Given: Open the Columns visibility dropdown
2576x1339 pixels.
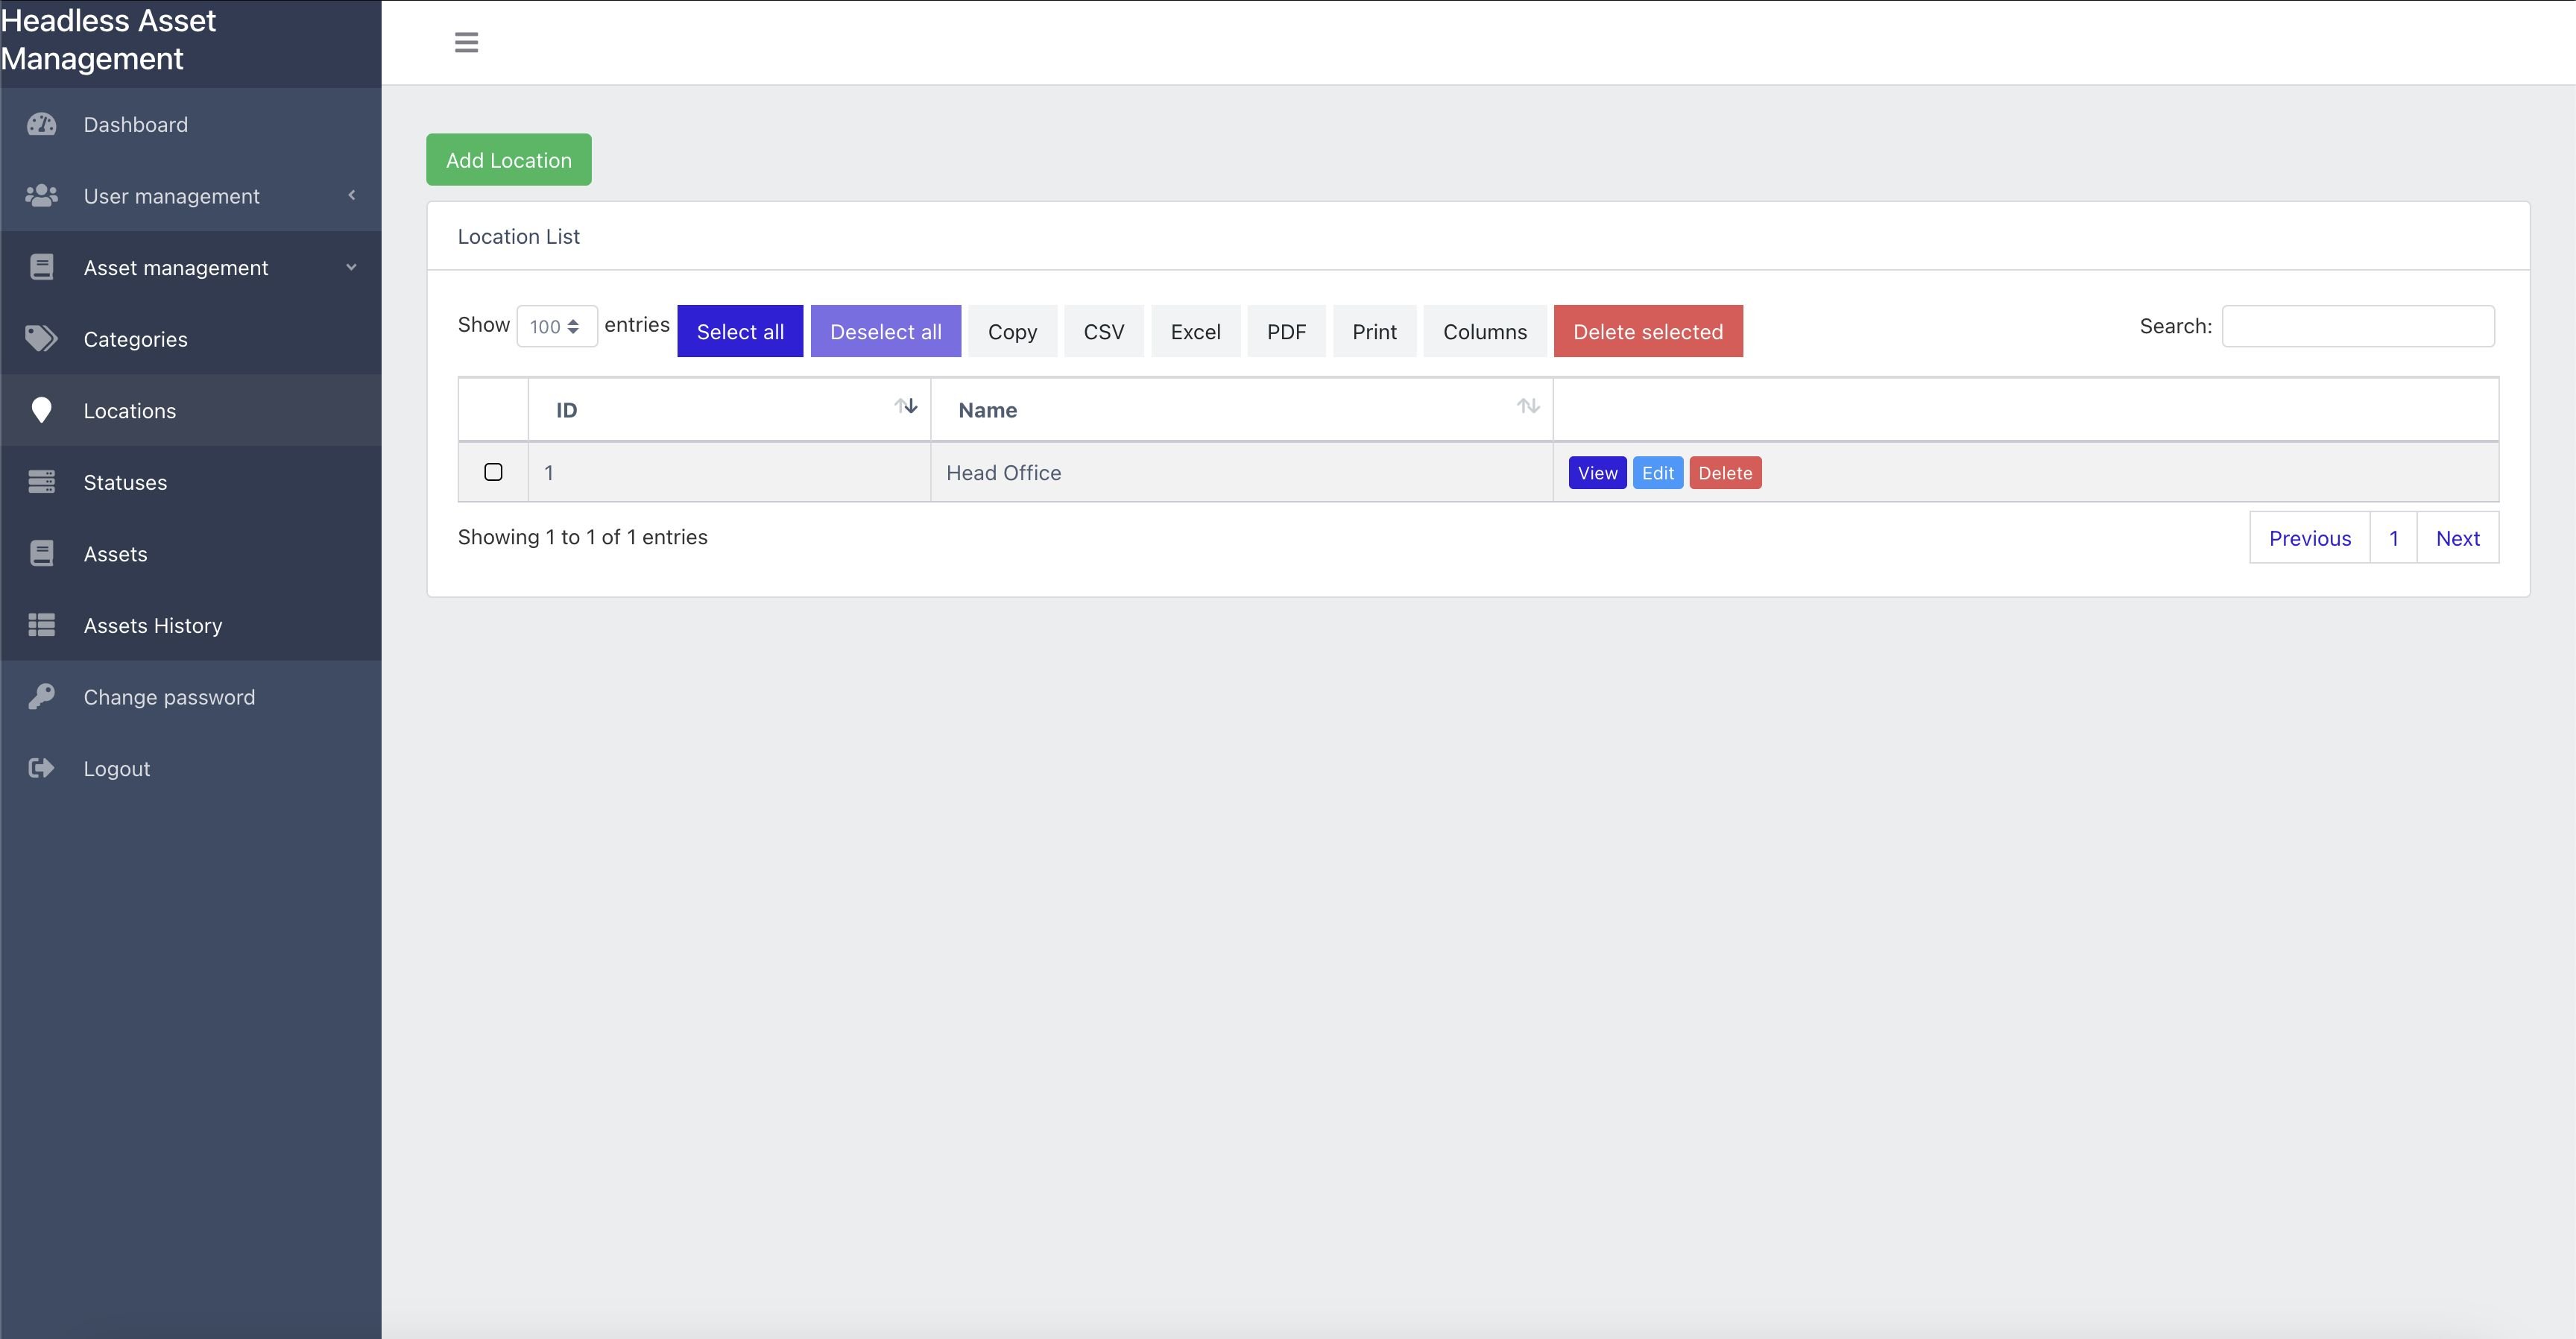Looking at the screenshot, I should click(x=1484, y=331).
